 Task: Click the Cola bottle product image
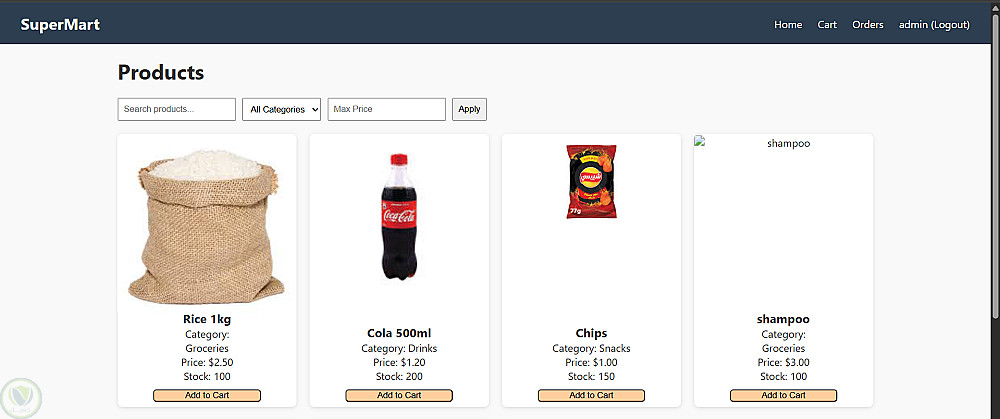[399, 216]
